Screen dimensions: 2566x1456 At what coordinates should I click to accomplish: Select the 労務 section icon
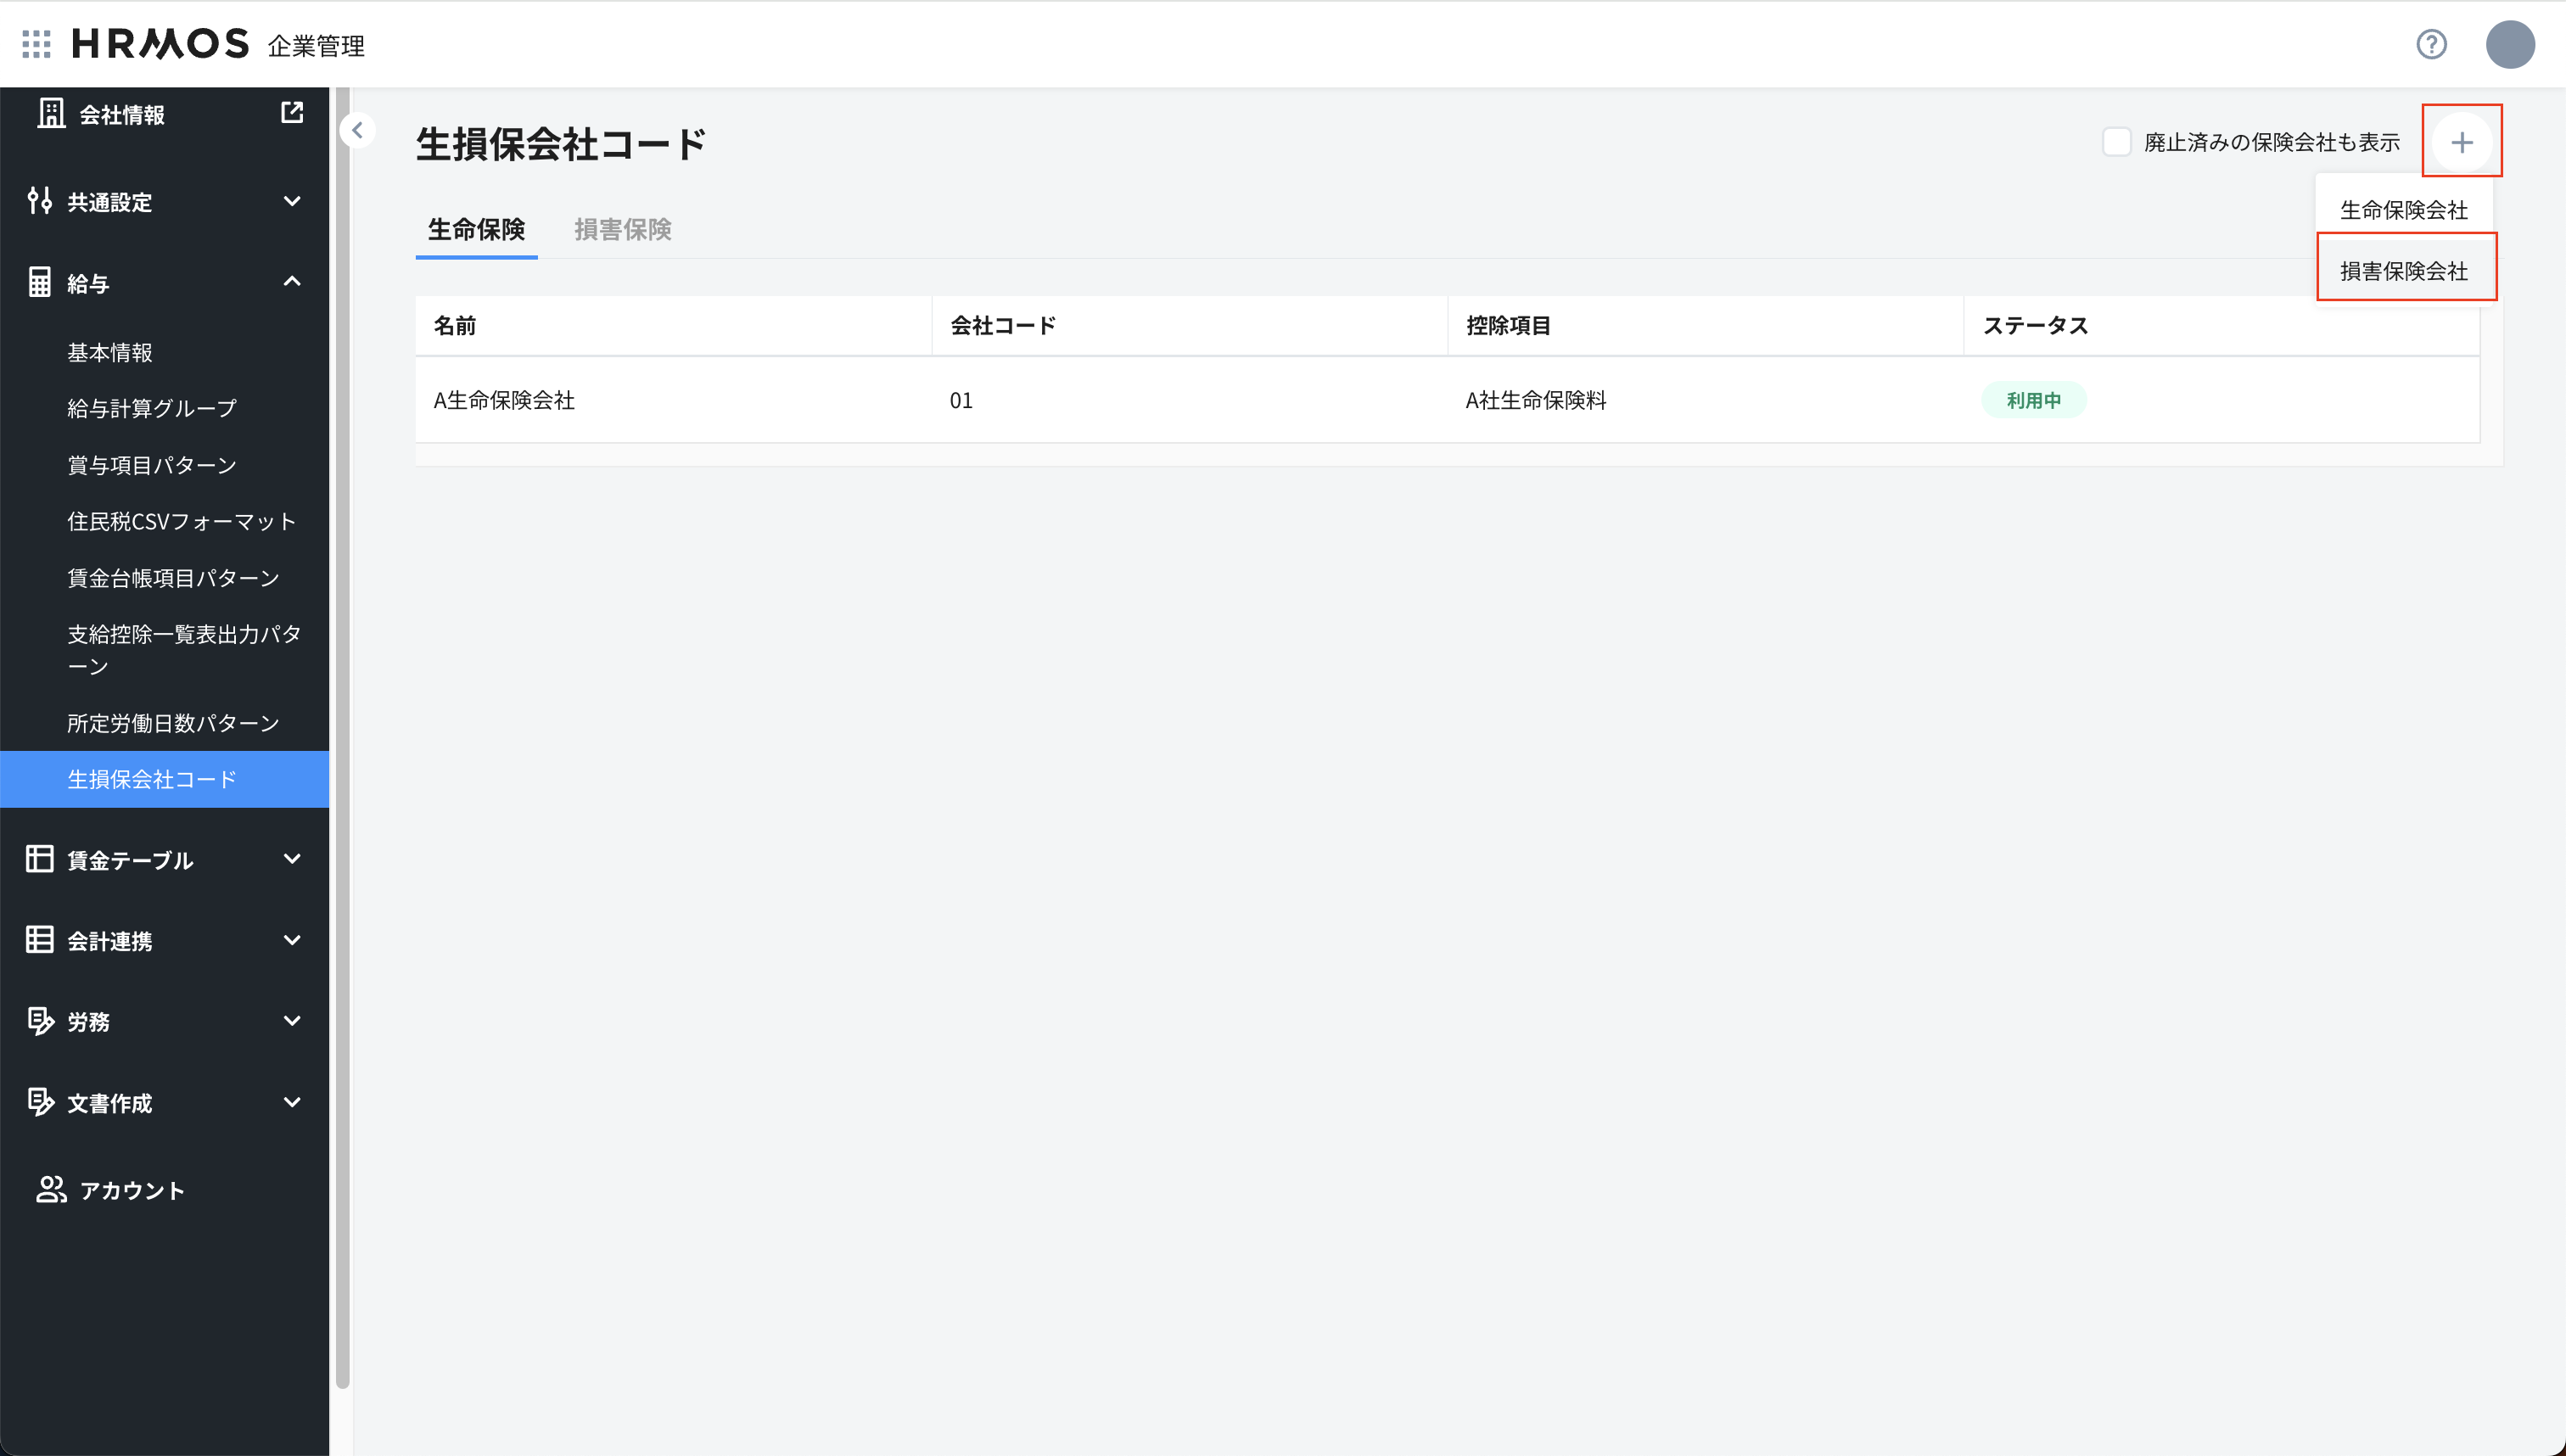[40, 1021]
